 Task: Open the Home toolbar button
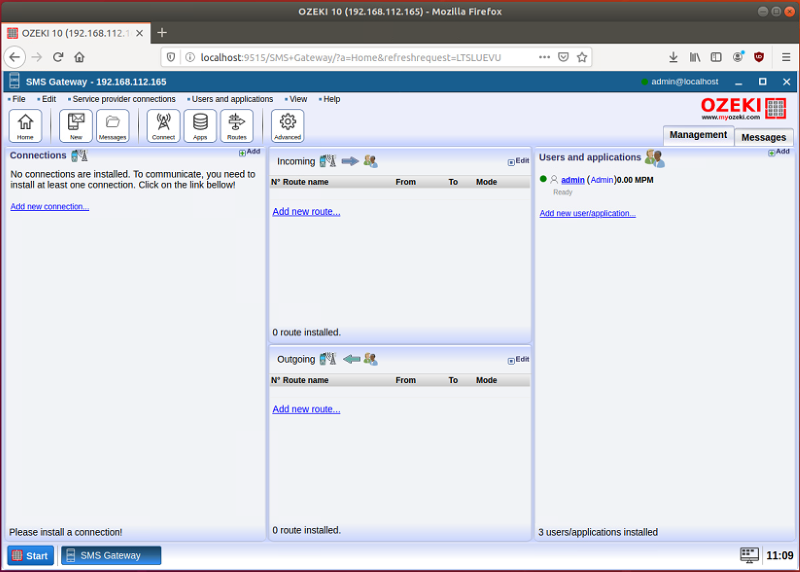click(x=25, y=126)
